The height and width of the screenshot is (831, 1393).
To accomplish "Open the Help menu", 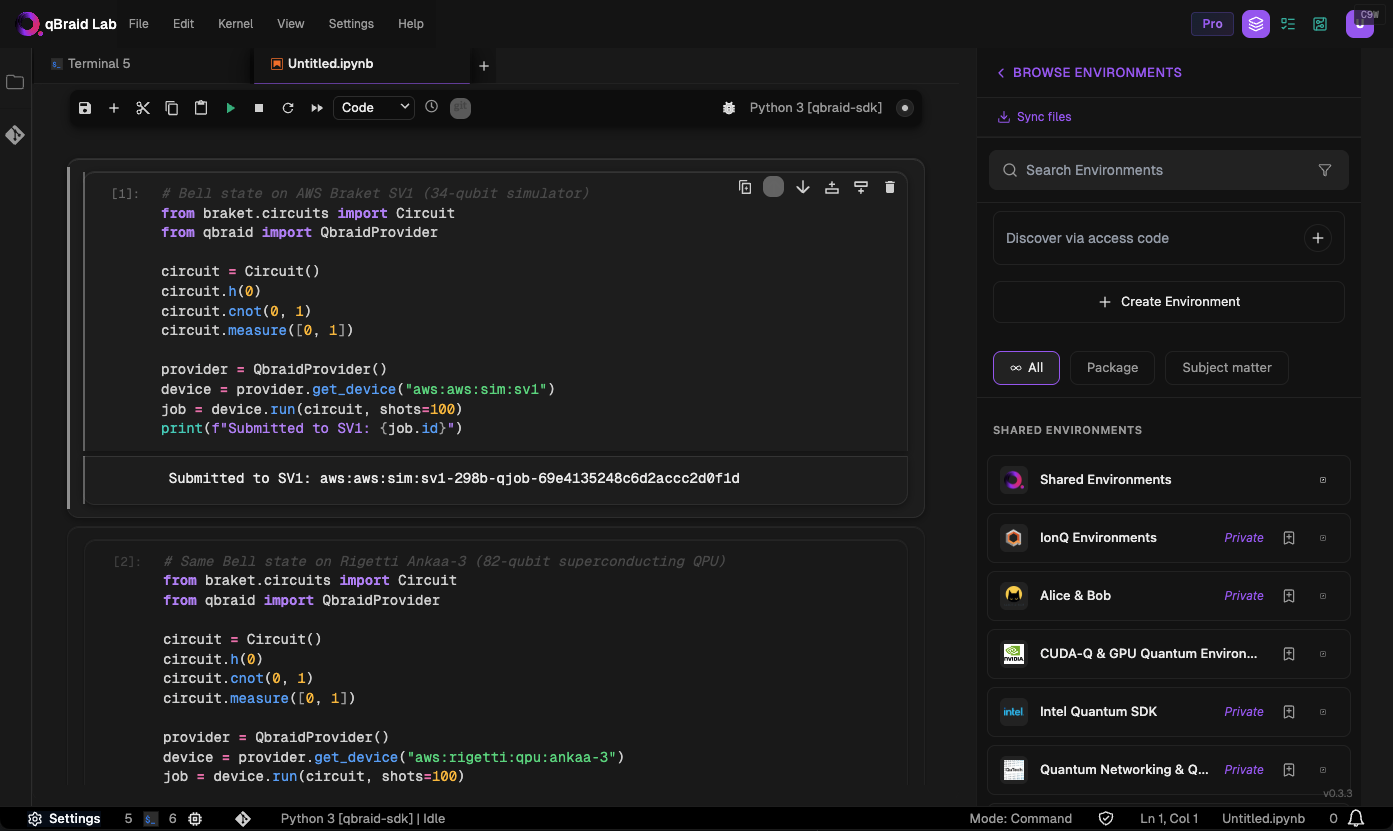I will pyautogui.click(x=410, y=23).
